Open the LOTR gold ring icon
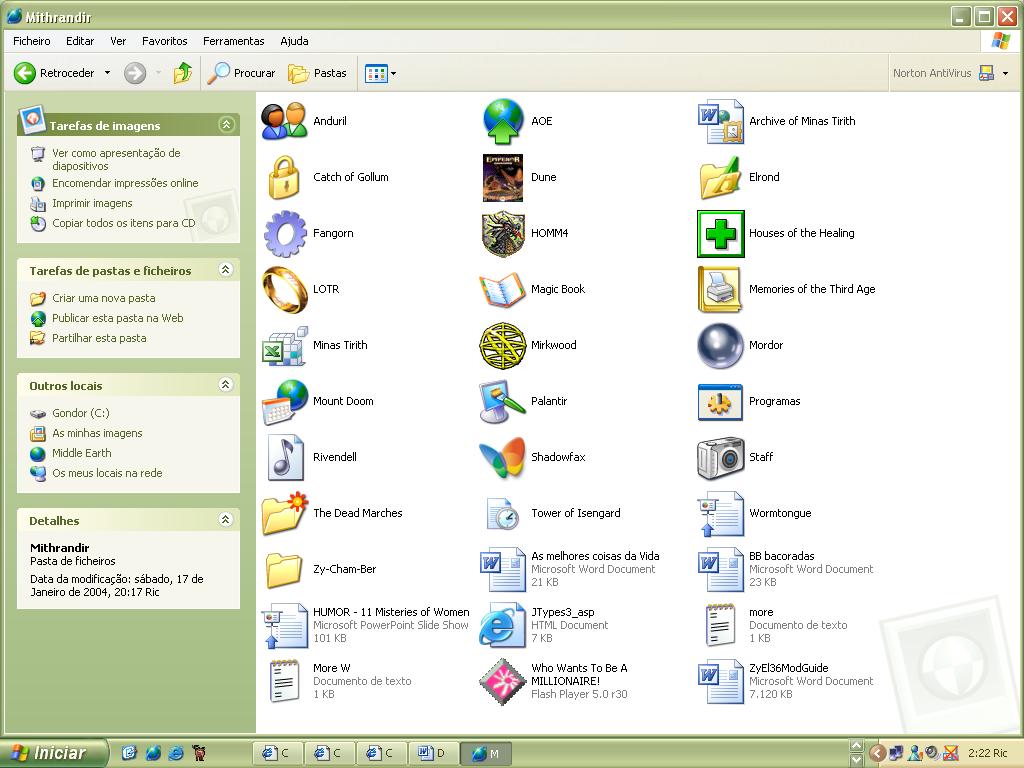1024x768 pixels. [285, 289]
